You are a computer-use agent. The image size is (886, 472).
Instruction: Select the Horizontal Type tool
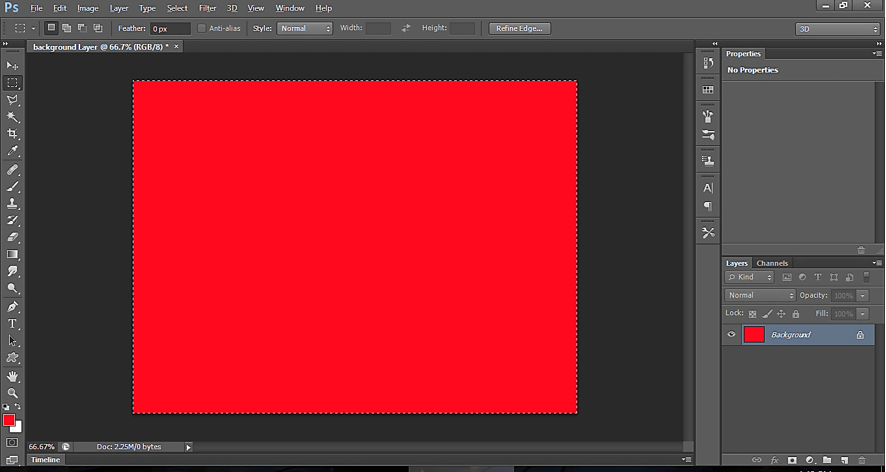click(12, 324)
